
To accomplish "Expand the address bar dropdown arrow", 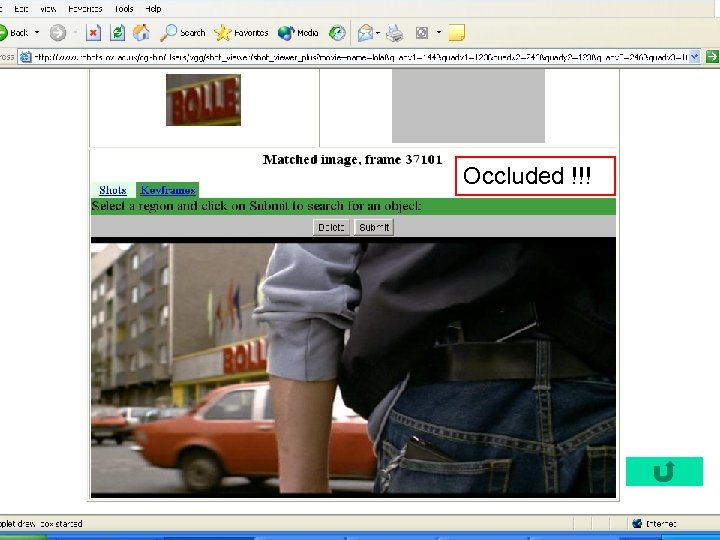I will pyautogui.click(x=694, y=57).
